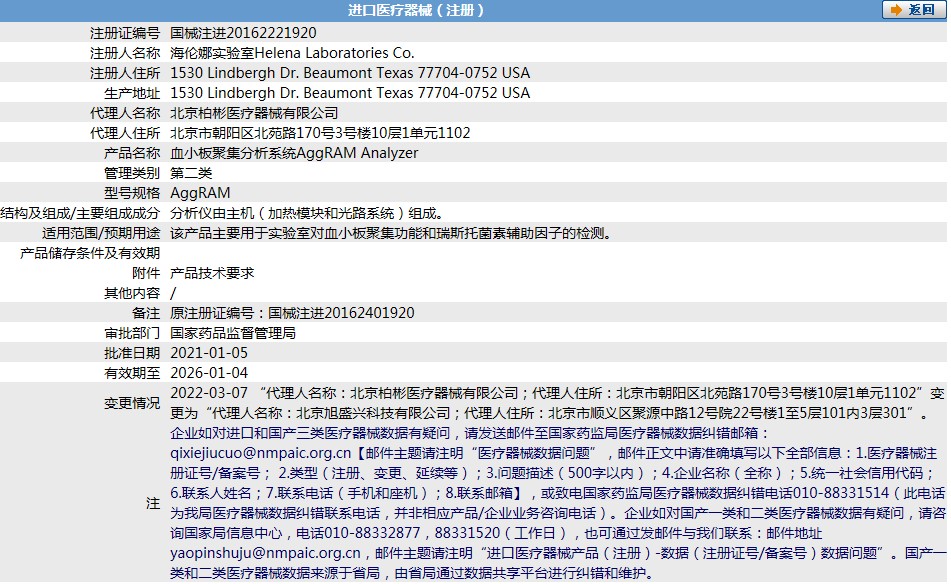Screen dimensions: 951x584
Task: Select change date 2022-03-07 in 变更情况
Action: click(x=209, y=393)
